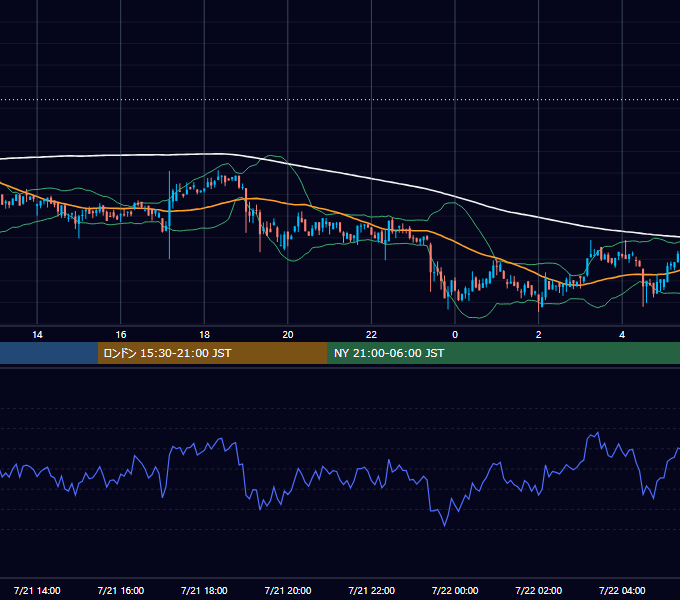Click the hour label 2 on price chart axis
Screen dimensions: 680x600
(x=539, y=335)
